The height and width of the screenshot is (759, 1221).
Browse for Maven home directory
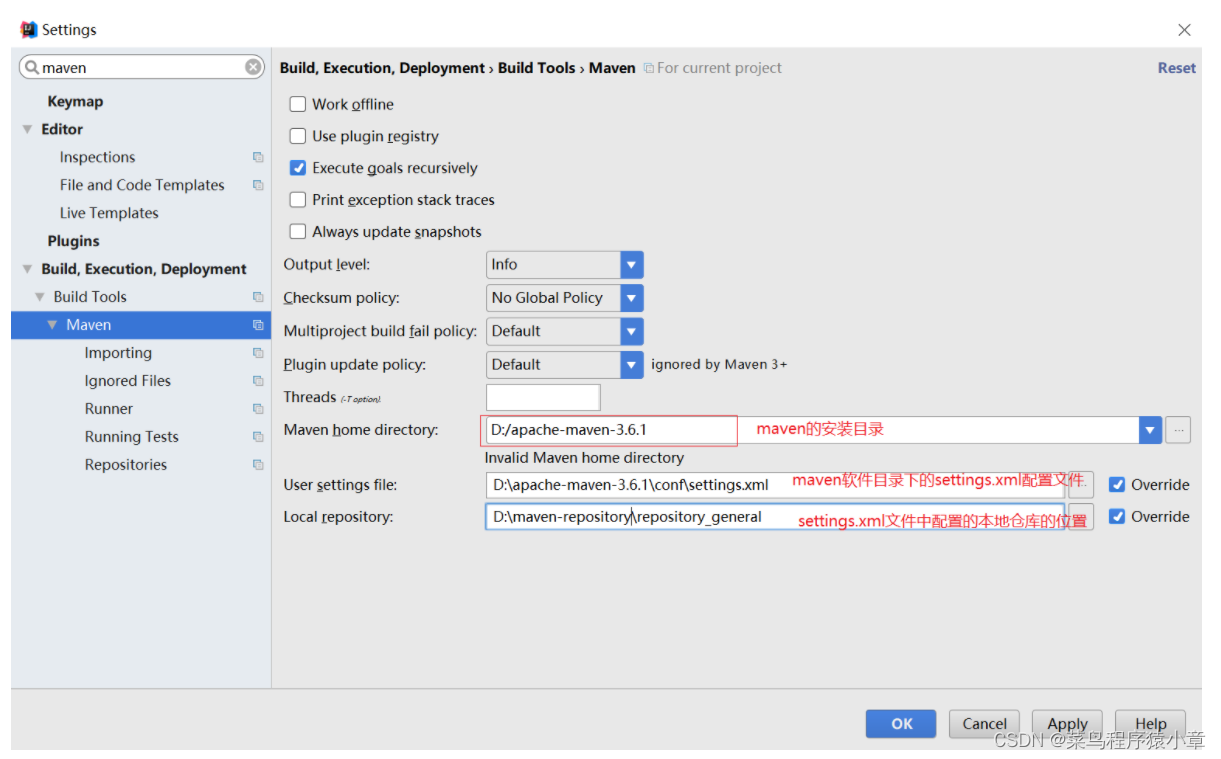(1178, 430)
